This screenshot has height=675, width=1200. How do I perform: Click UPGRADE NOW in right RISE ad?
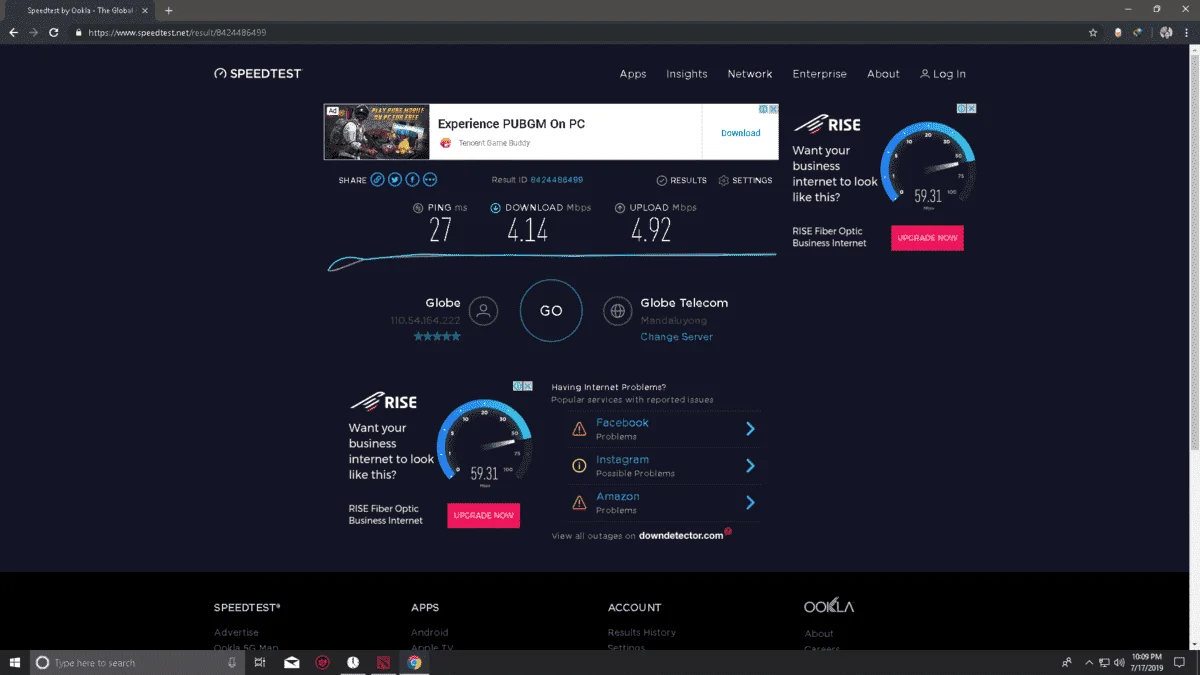click(x=927, y=238)
